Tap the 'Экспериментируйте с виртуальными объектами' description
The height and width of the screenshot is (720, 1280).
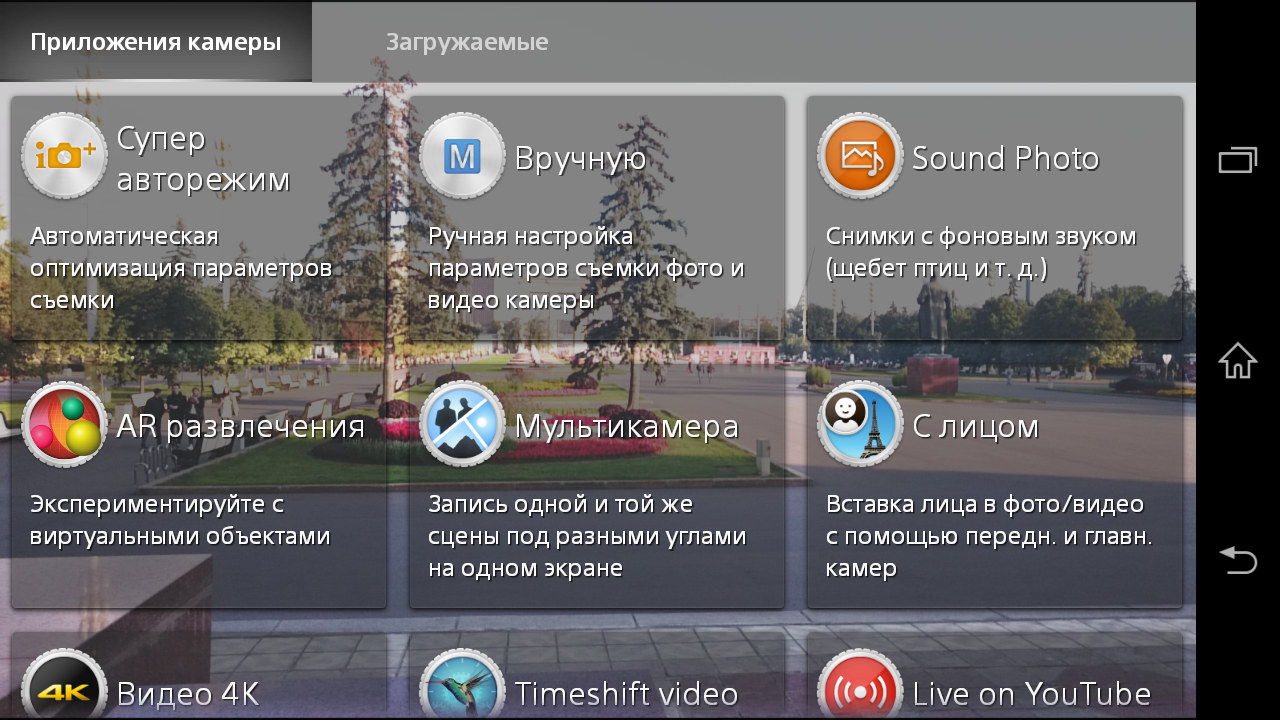click(180, 520)
